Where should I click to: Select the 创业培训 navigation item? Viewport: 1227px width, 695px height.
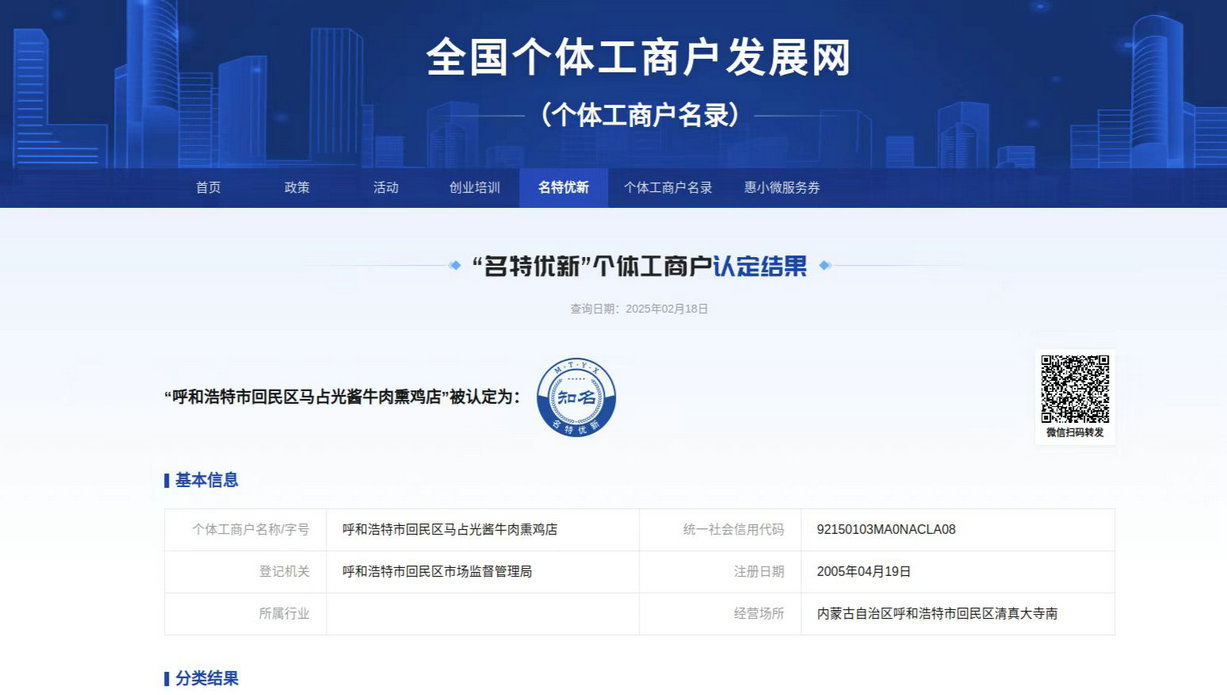(x=474, y=188)
